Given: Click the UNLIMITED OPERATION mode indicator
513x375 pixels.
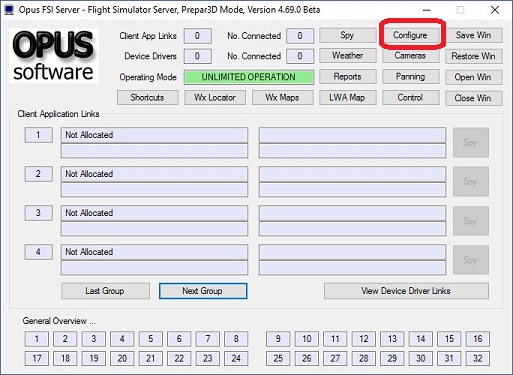Looking at the screenshot, I should click(249, 77).
